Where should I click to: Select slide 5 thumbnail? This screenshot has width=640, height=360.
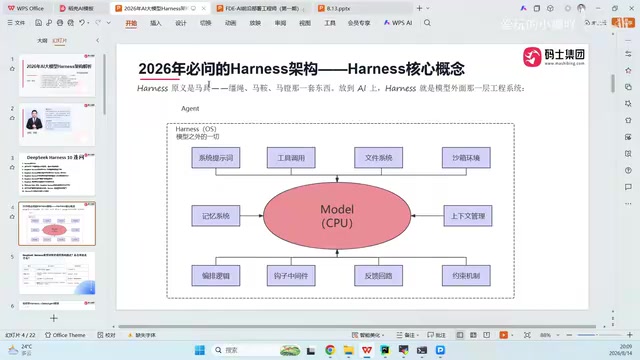[57, 273]
